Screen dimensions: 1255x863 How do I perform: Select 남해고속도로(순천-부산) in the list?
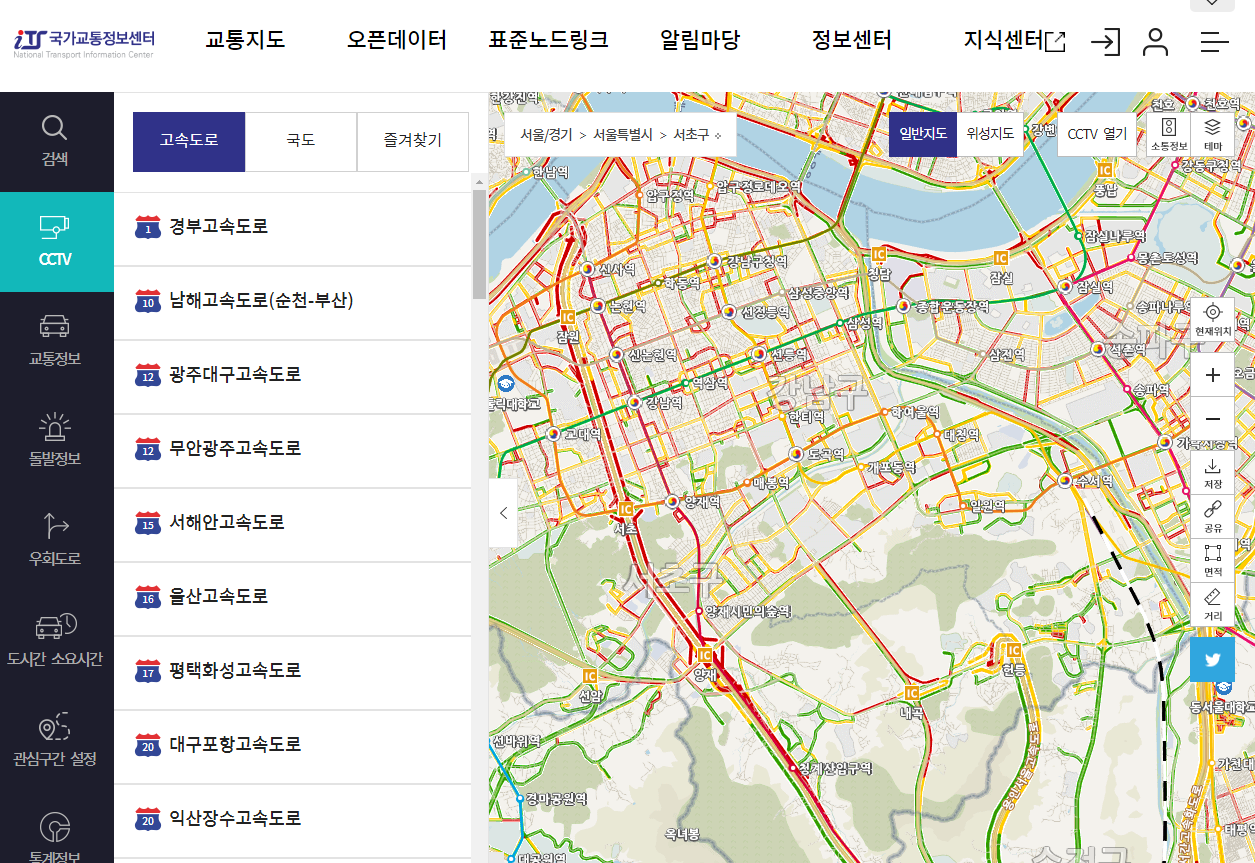293,302
